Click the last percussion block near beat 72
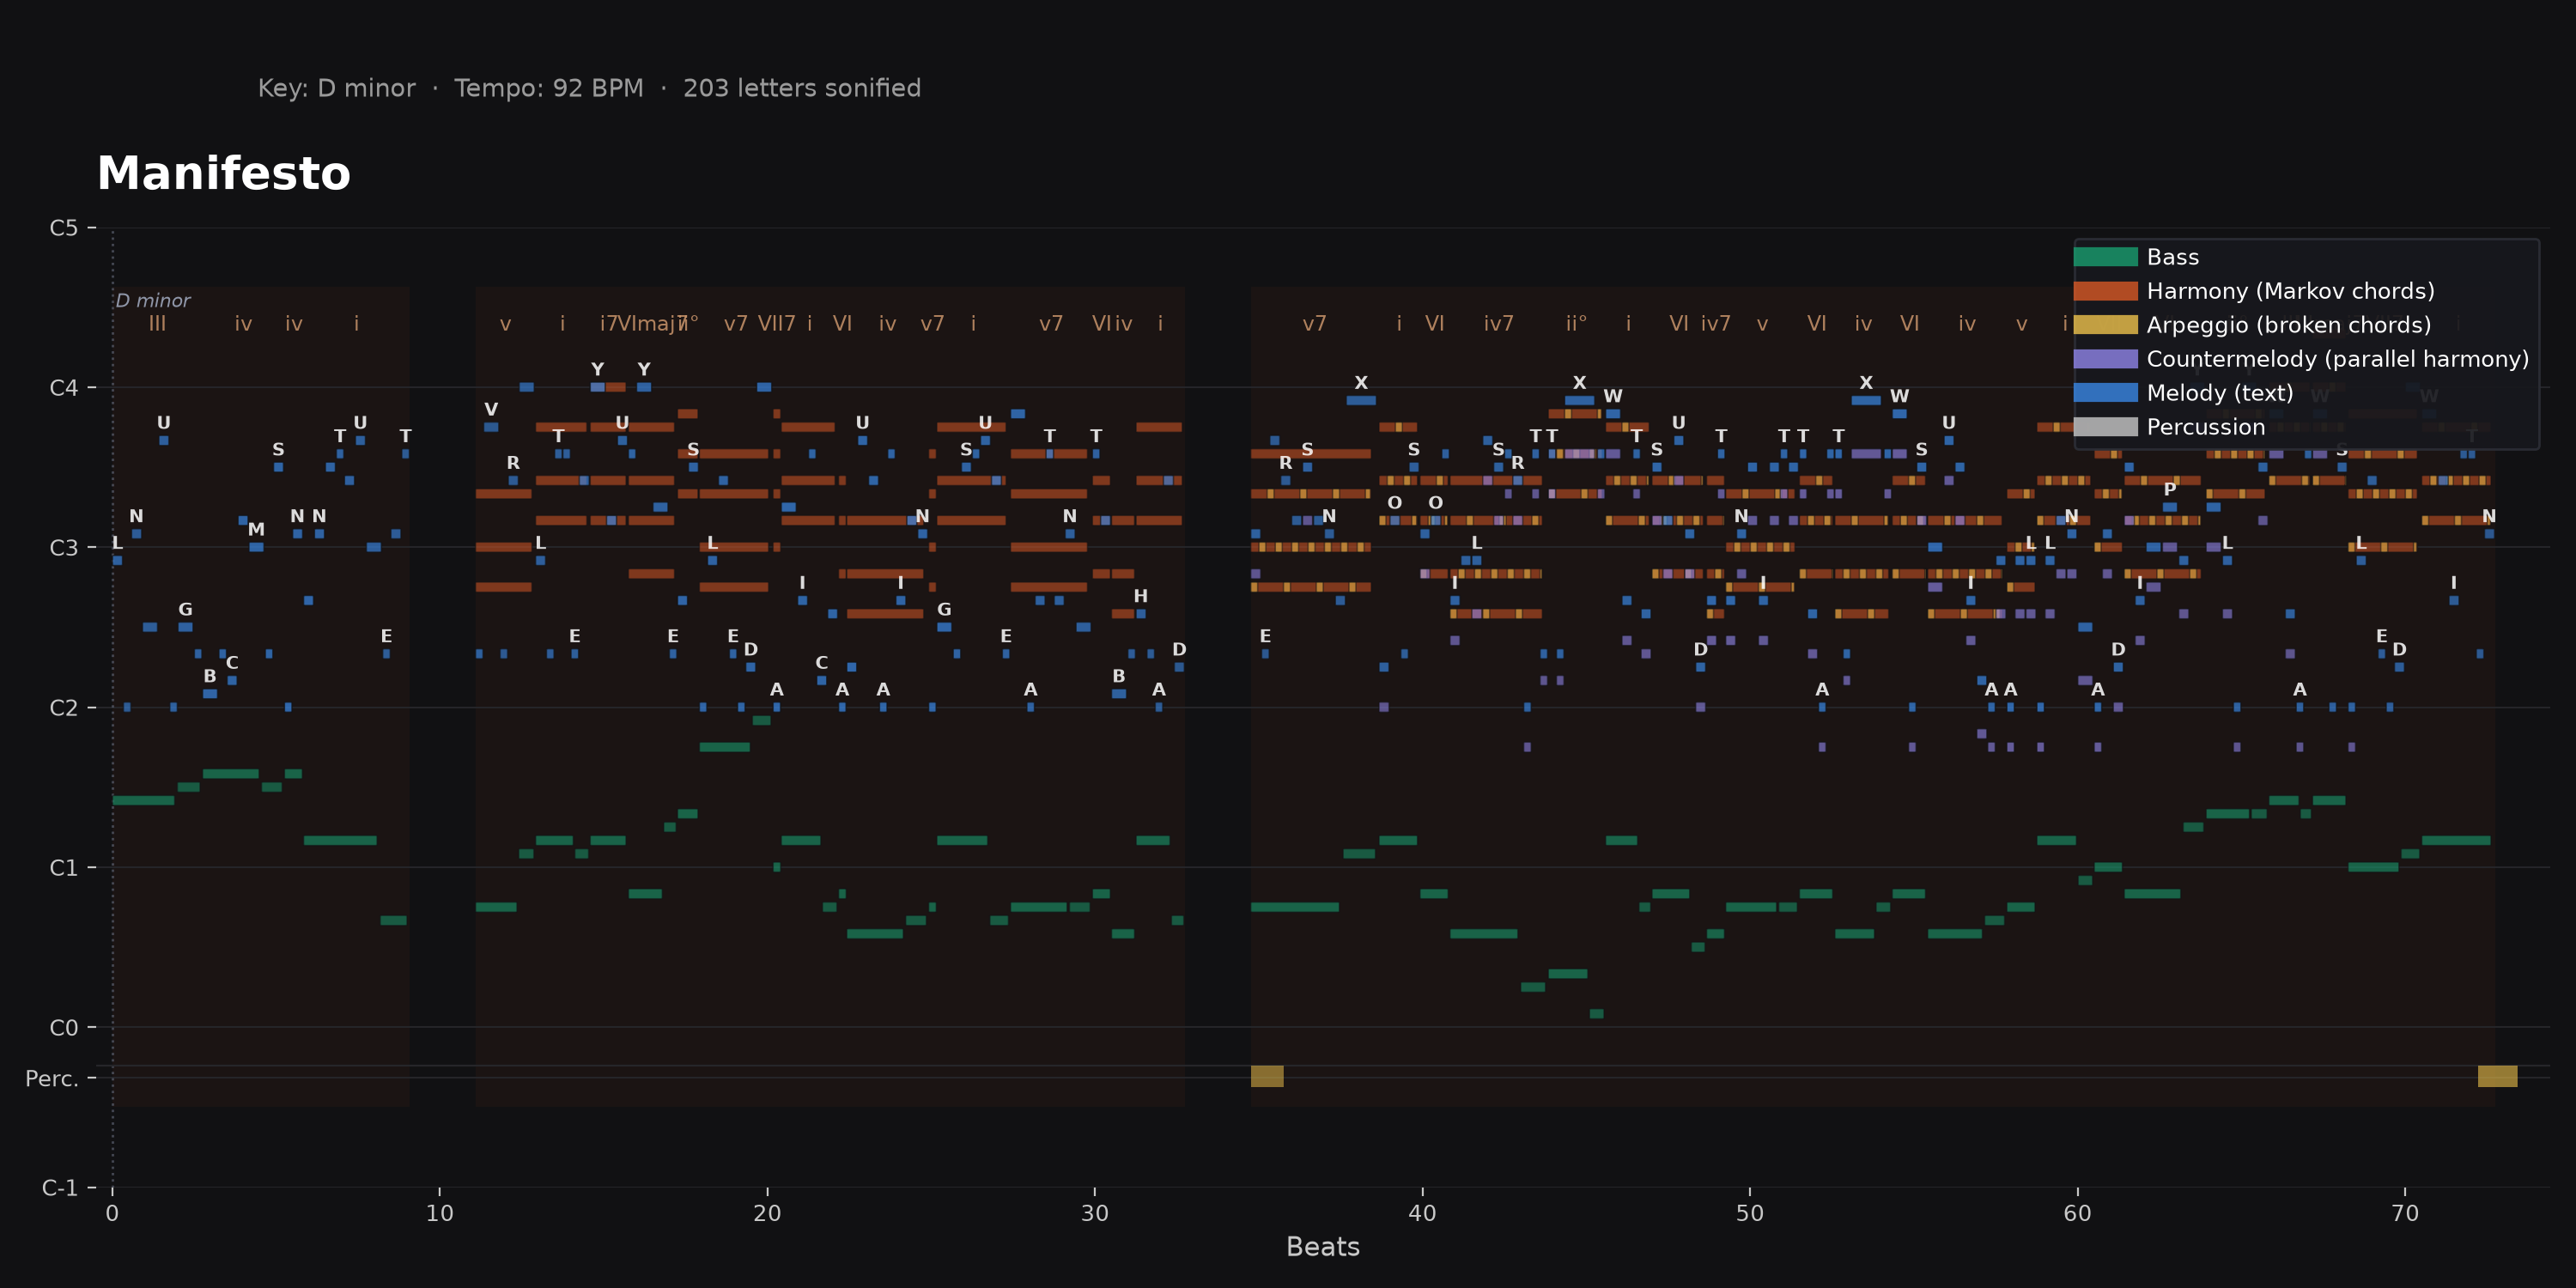Image resolution: width=2576 pixels, height=1288 pixels. pyautogui.click(x=2497, y=1076)
